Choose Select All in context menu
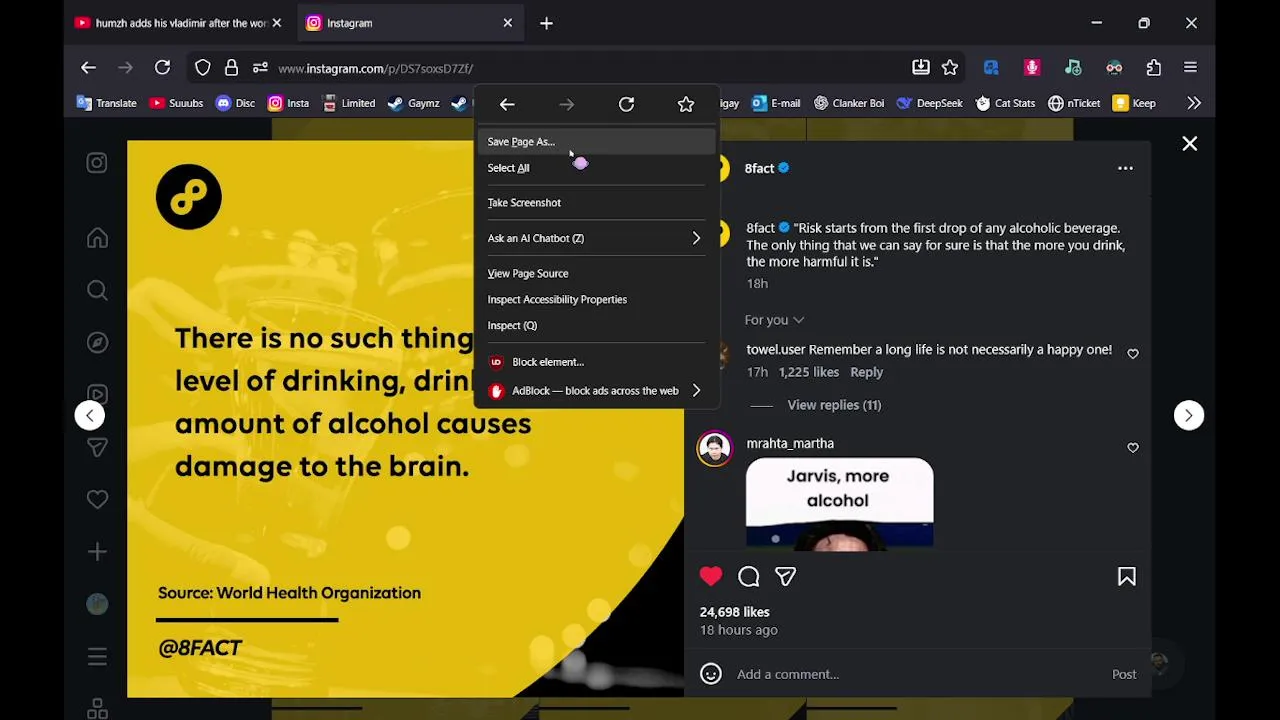The image size is (1280, 720). (x=596, y=168)
